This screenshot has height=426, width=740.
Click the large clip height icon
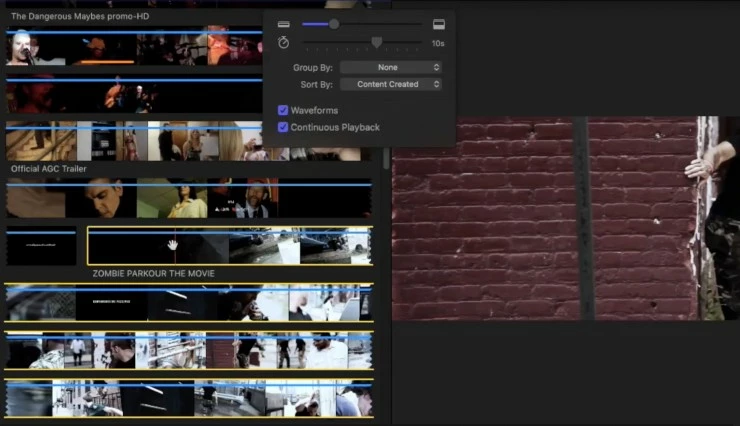coord(438,24)
